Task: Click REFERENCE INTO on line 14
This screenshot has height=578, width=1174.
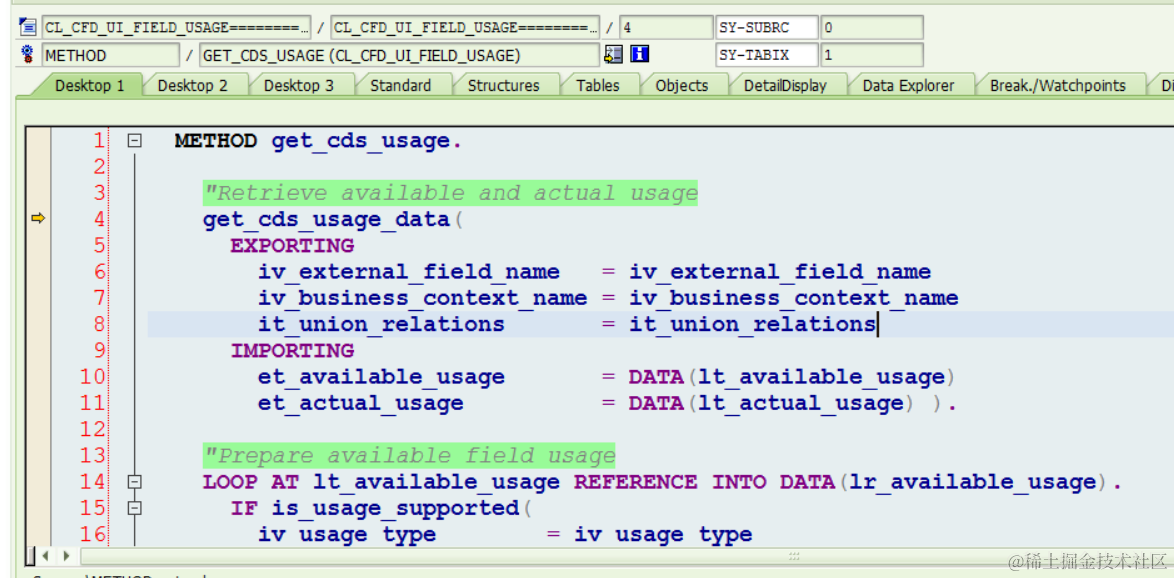Action: click(x=670, y=482)
